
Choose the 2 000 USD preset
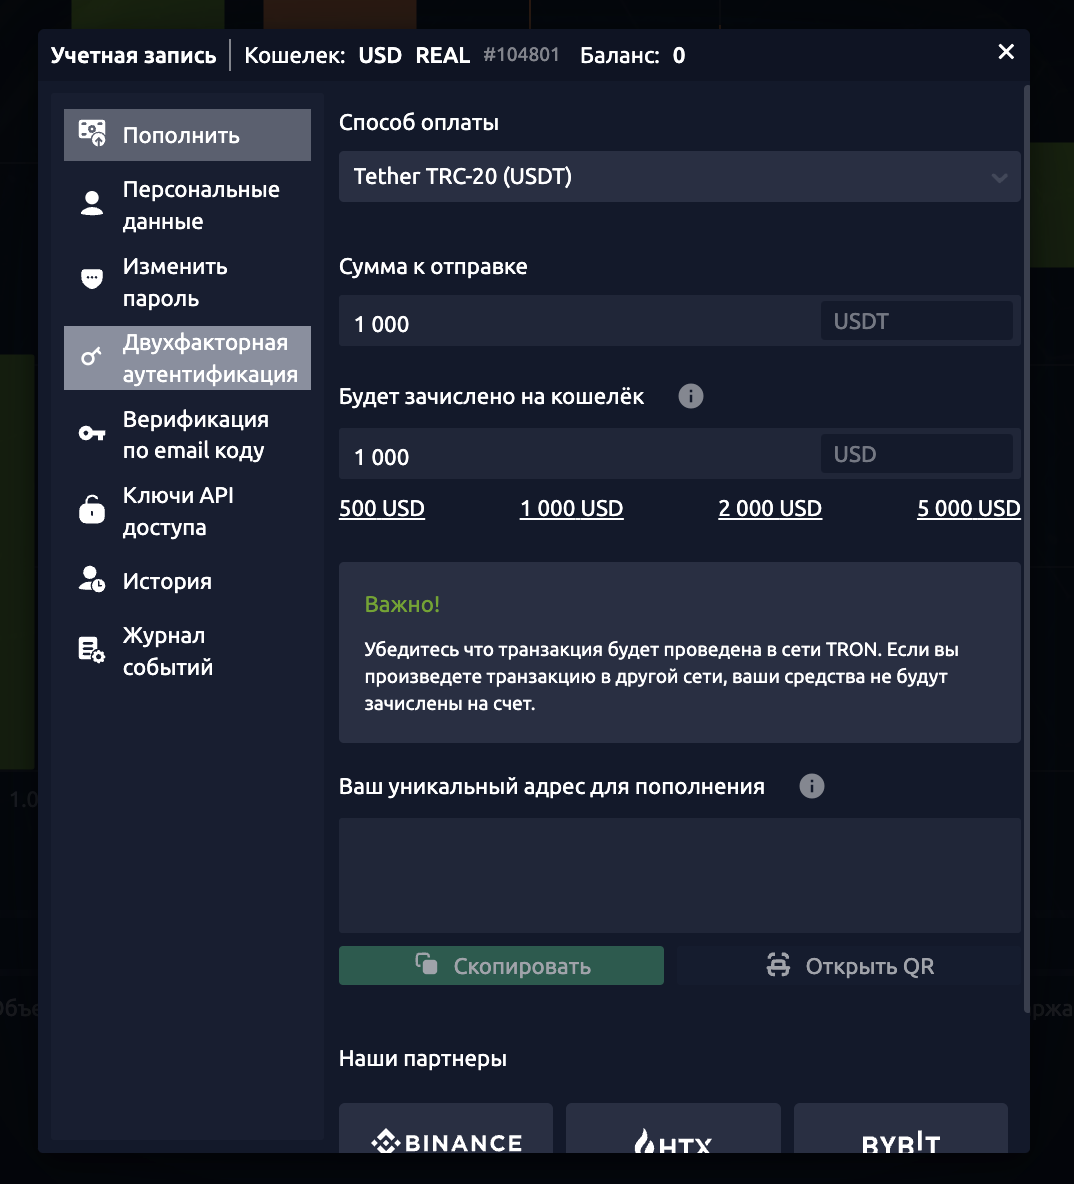pos(770,508)
